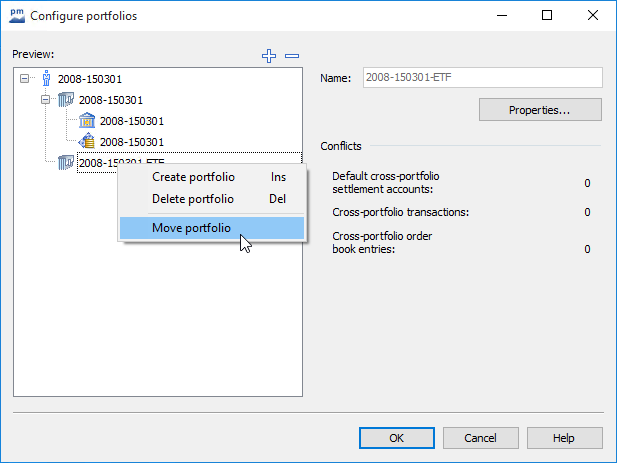617x463 pixels.
Task: Click first portfolio folder icon under root
Action: [66, 100]
